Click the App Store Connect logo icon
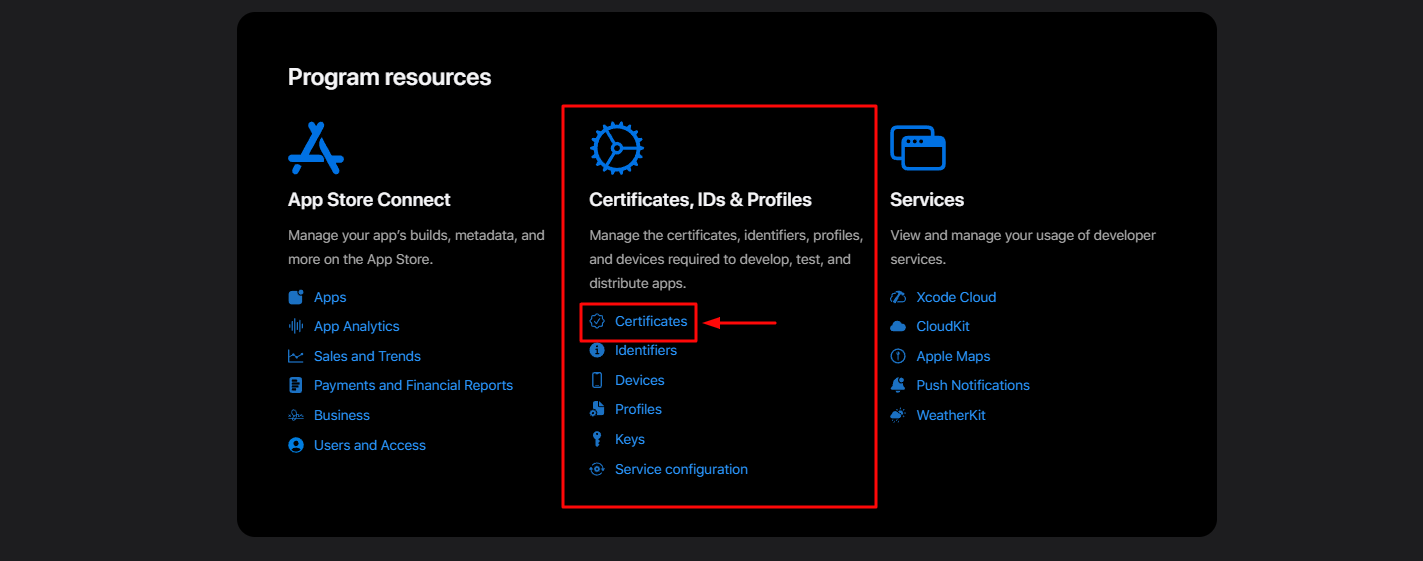1423x561 pixels. pos(316,147)
